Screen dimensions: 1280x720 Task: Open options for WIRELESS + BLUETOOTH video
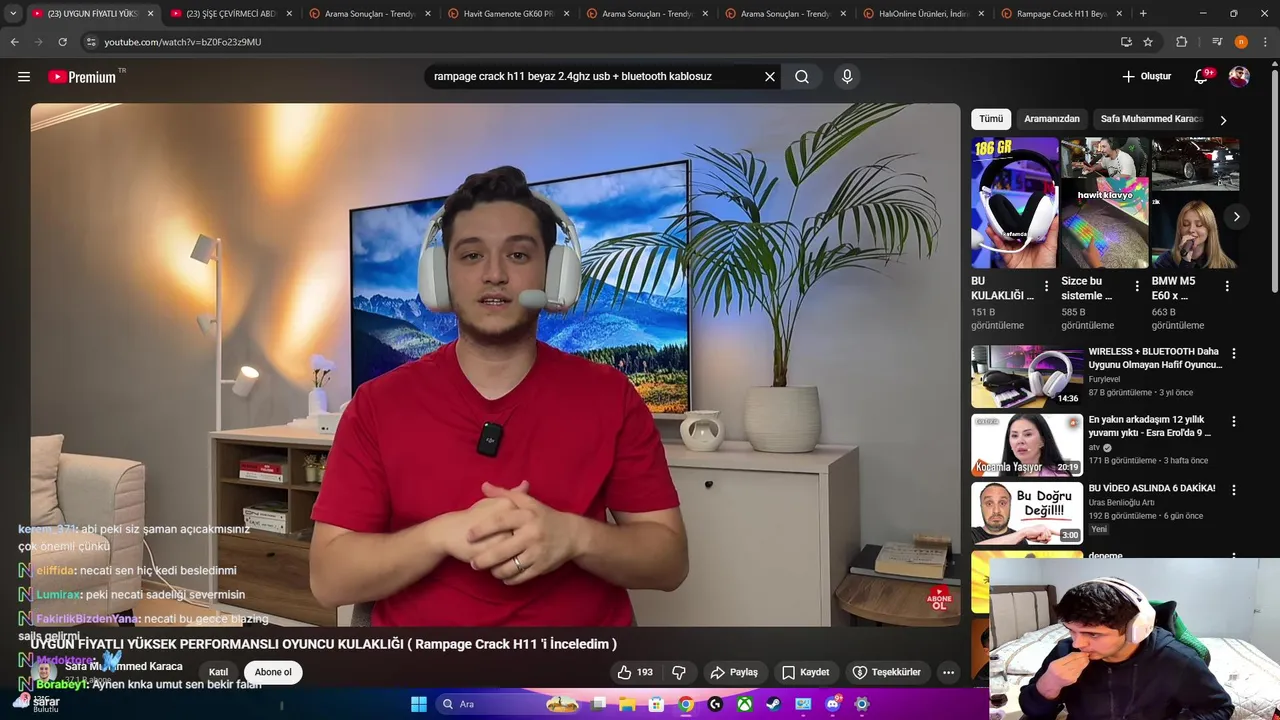coord(1234,354)
